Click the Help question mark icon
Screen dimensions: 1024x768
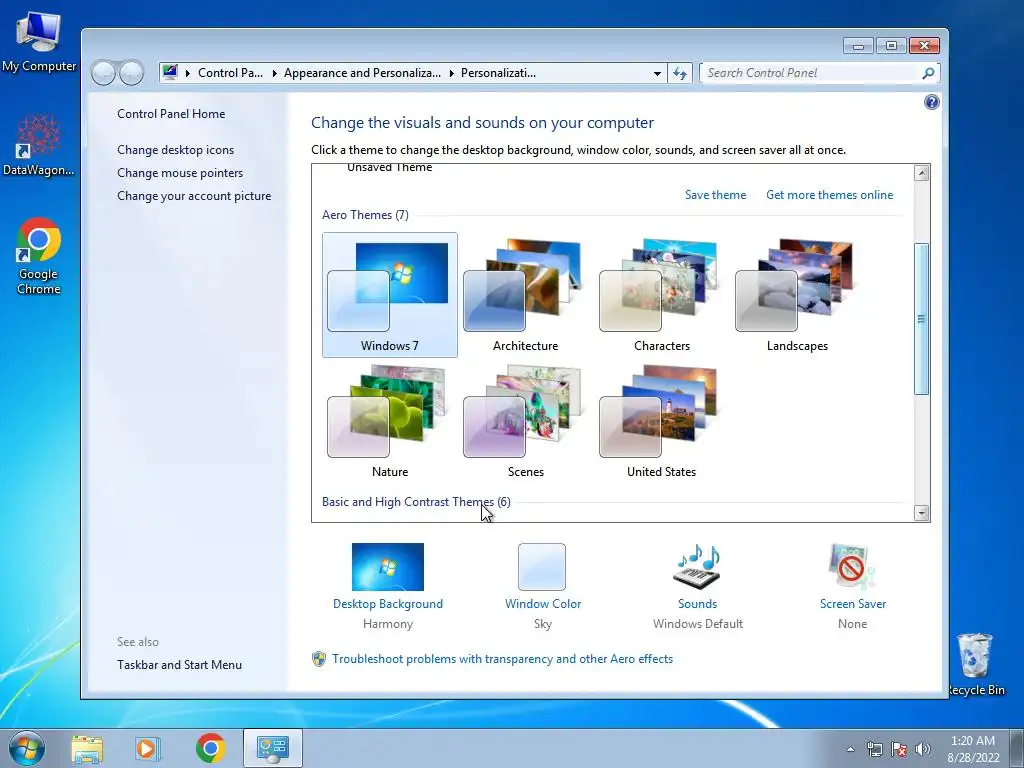932,102
